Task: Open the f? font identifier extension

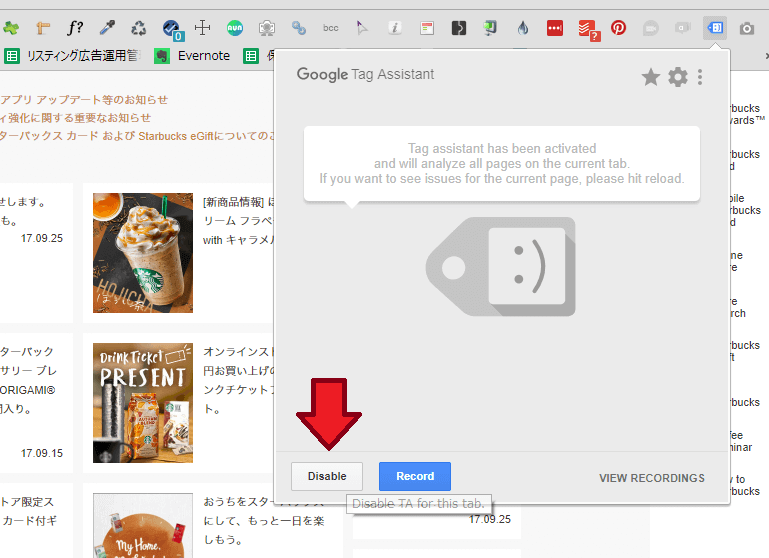Action: pyautogui.click(x=75, y=28)
